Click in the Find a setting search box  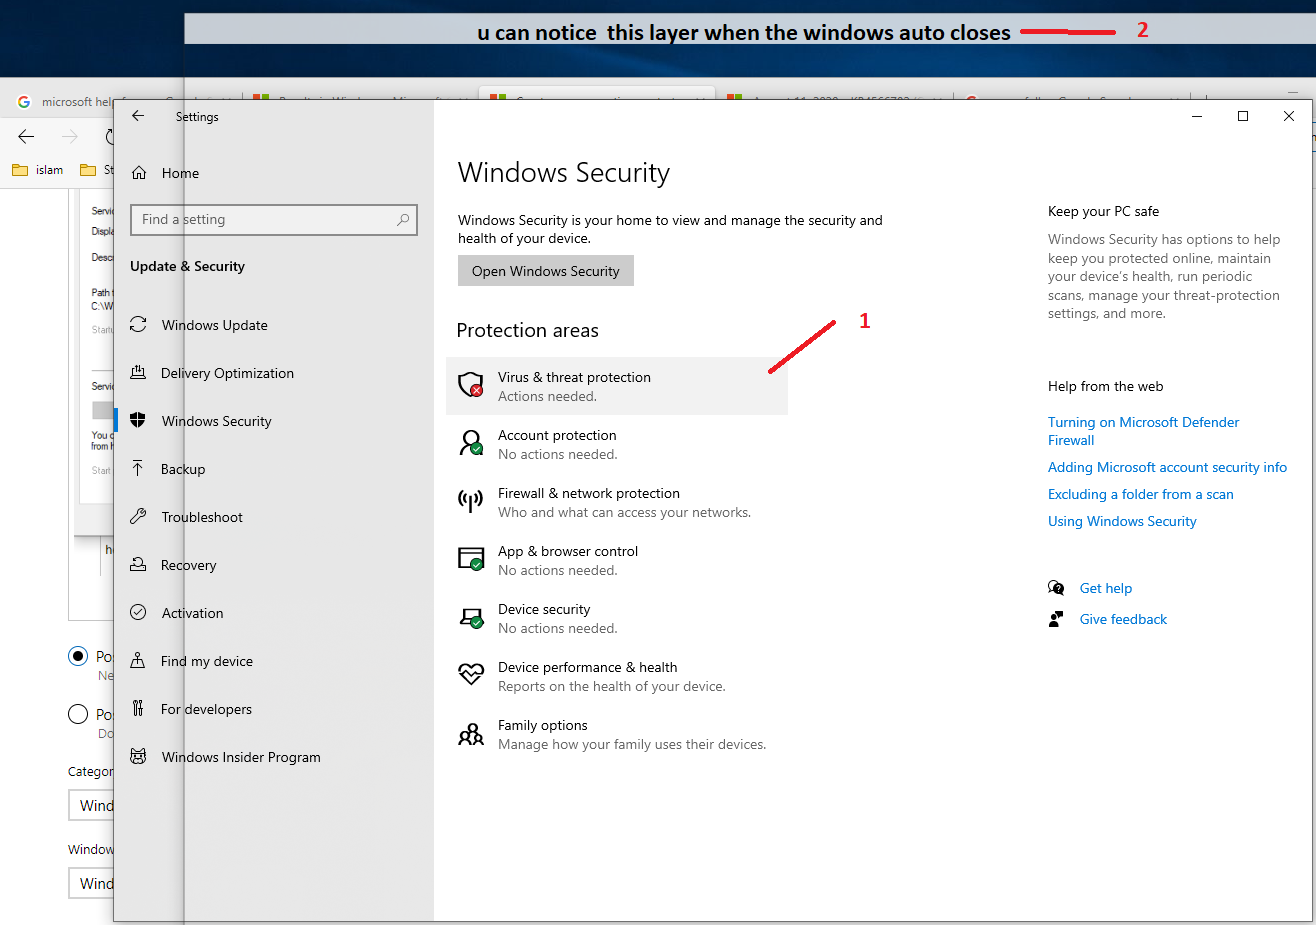coord(273,220)
